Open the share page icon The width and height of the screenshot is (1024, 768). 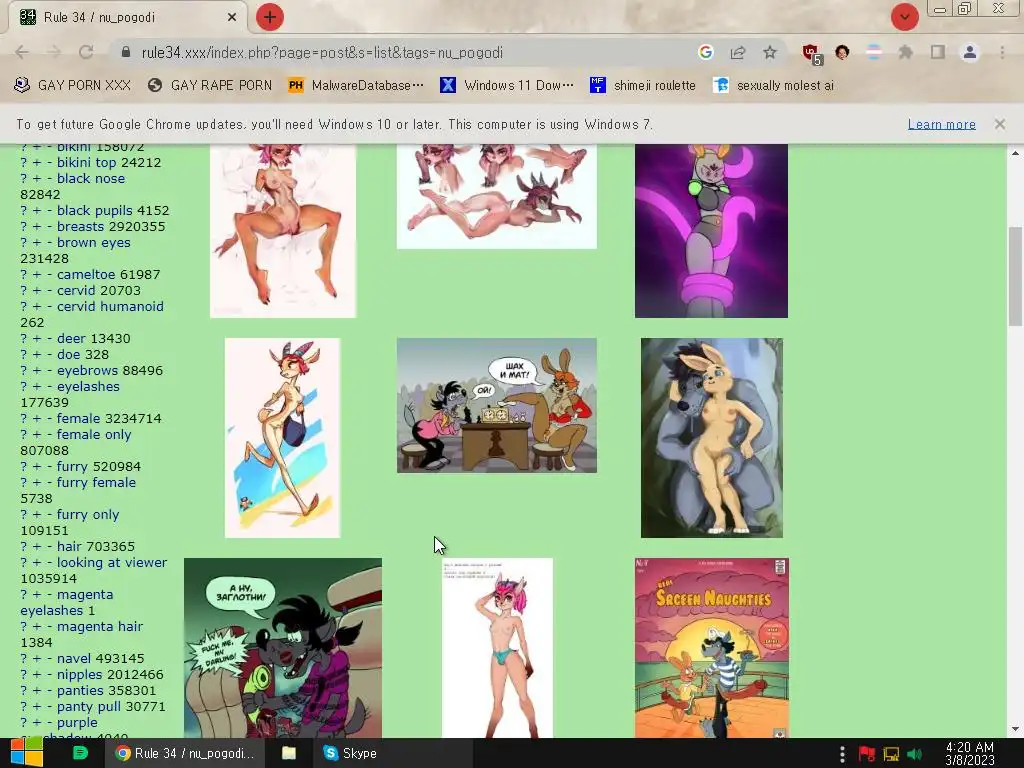738,52
